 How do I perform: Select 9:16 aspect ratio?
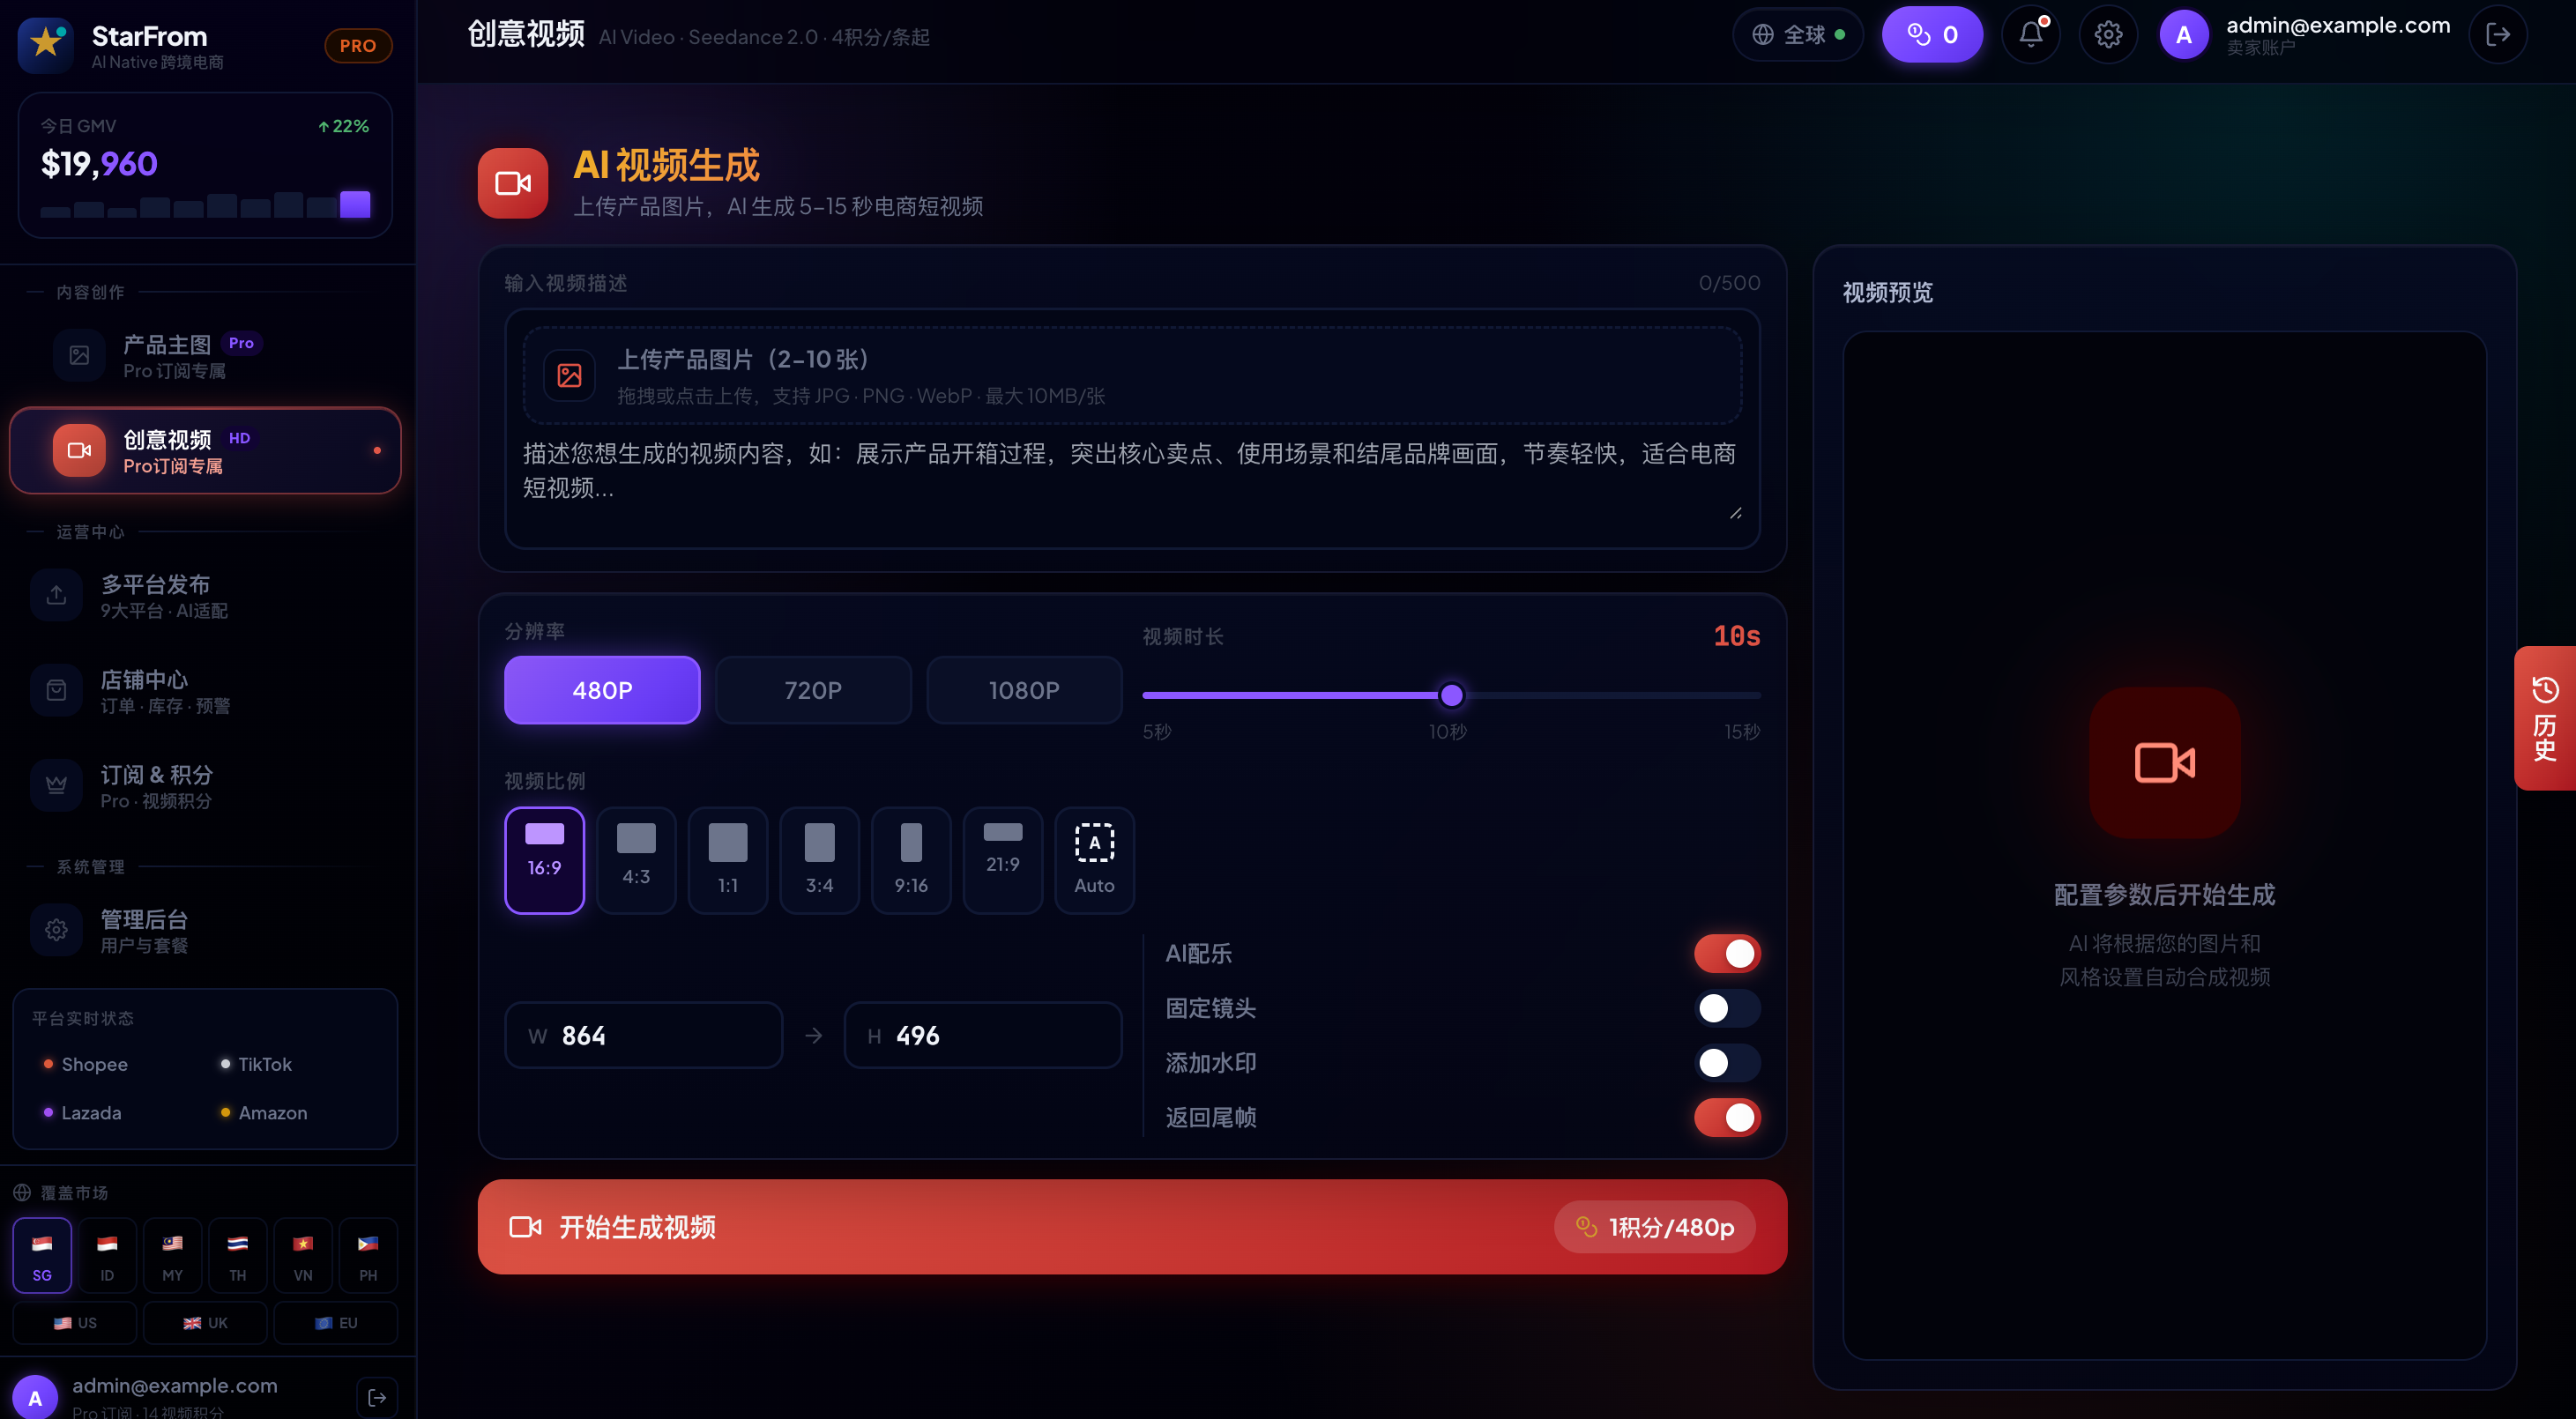tap(911, 860)
